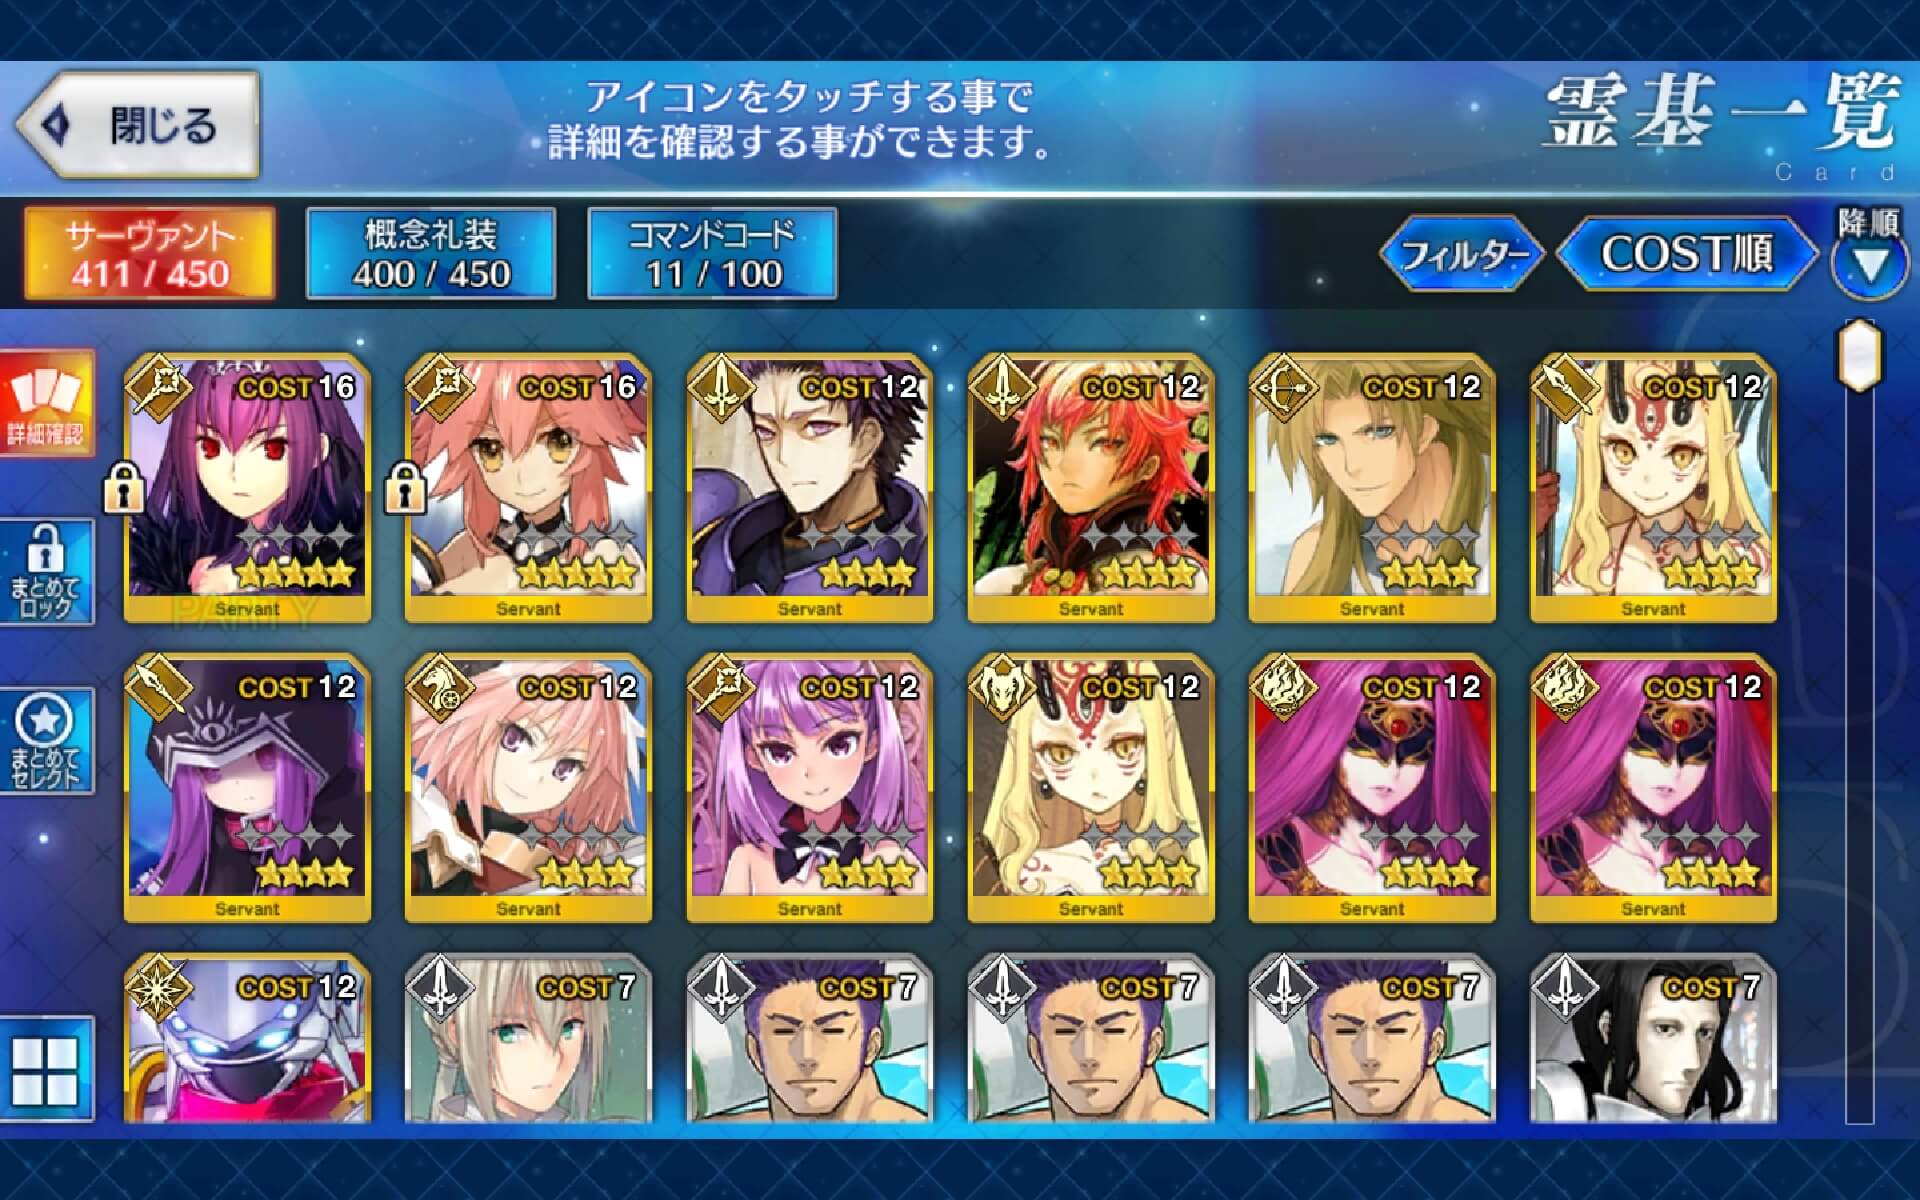Open the フィルター filter options

1463,254
